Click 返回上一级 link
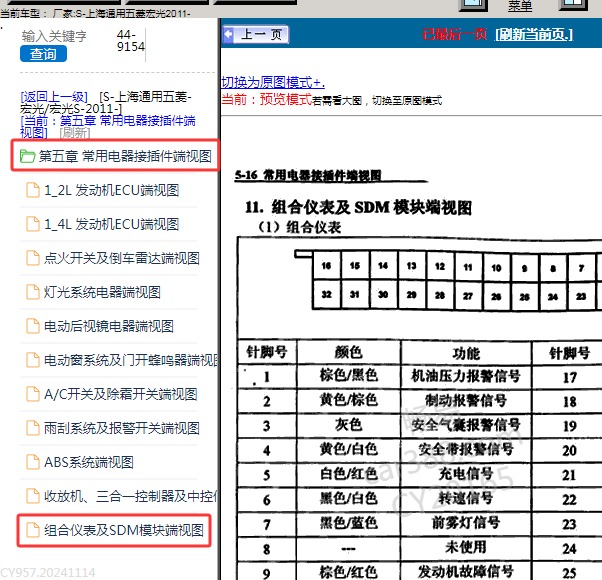 click(54, 96)
